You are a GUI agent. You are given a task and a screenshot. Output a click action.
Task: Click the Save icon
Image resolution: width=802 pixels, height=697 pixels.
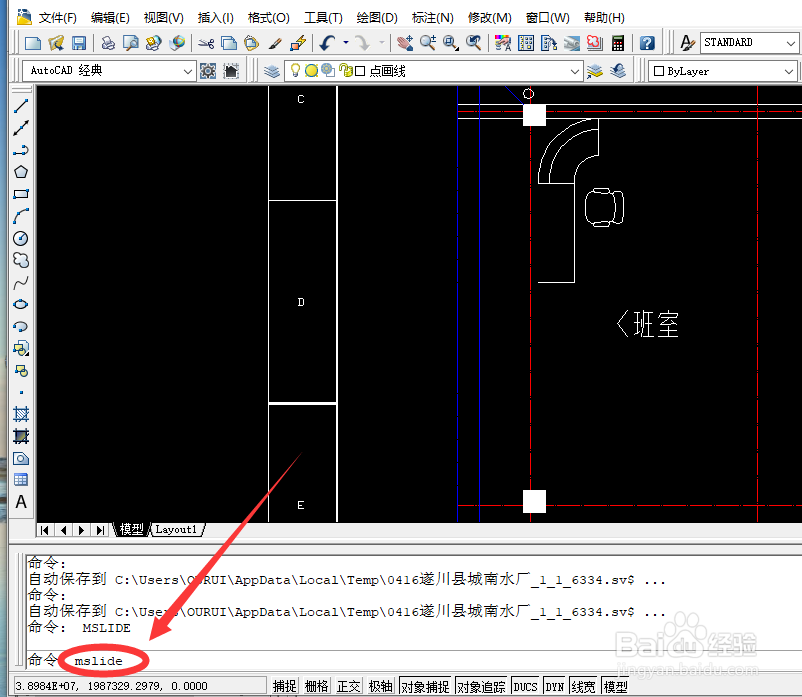click(79, 43)
